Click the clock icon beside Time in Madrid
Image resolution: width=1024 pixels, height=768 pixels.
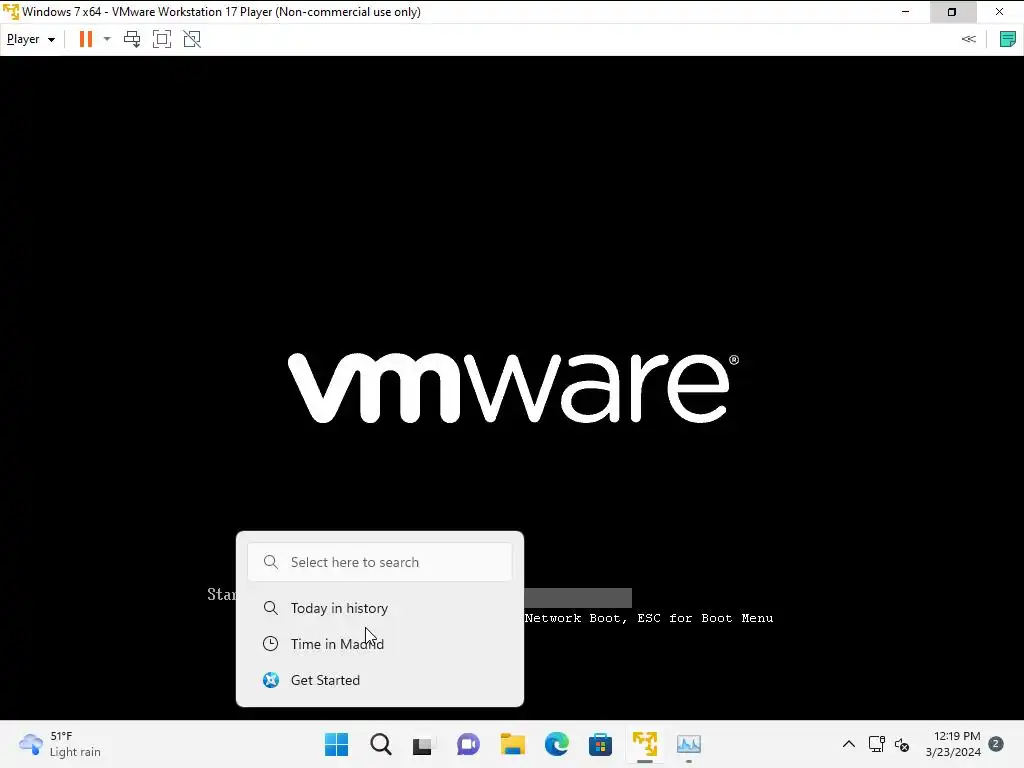pos(270,644)
